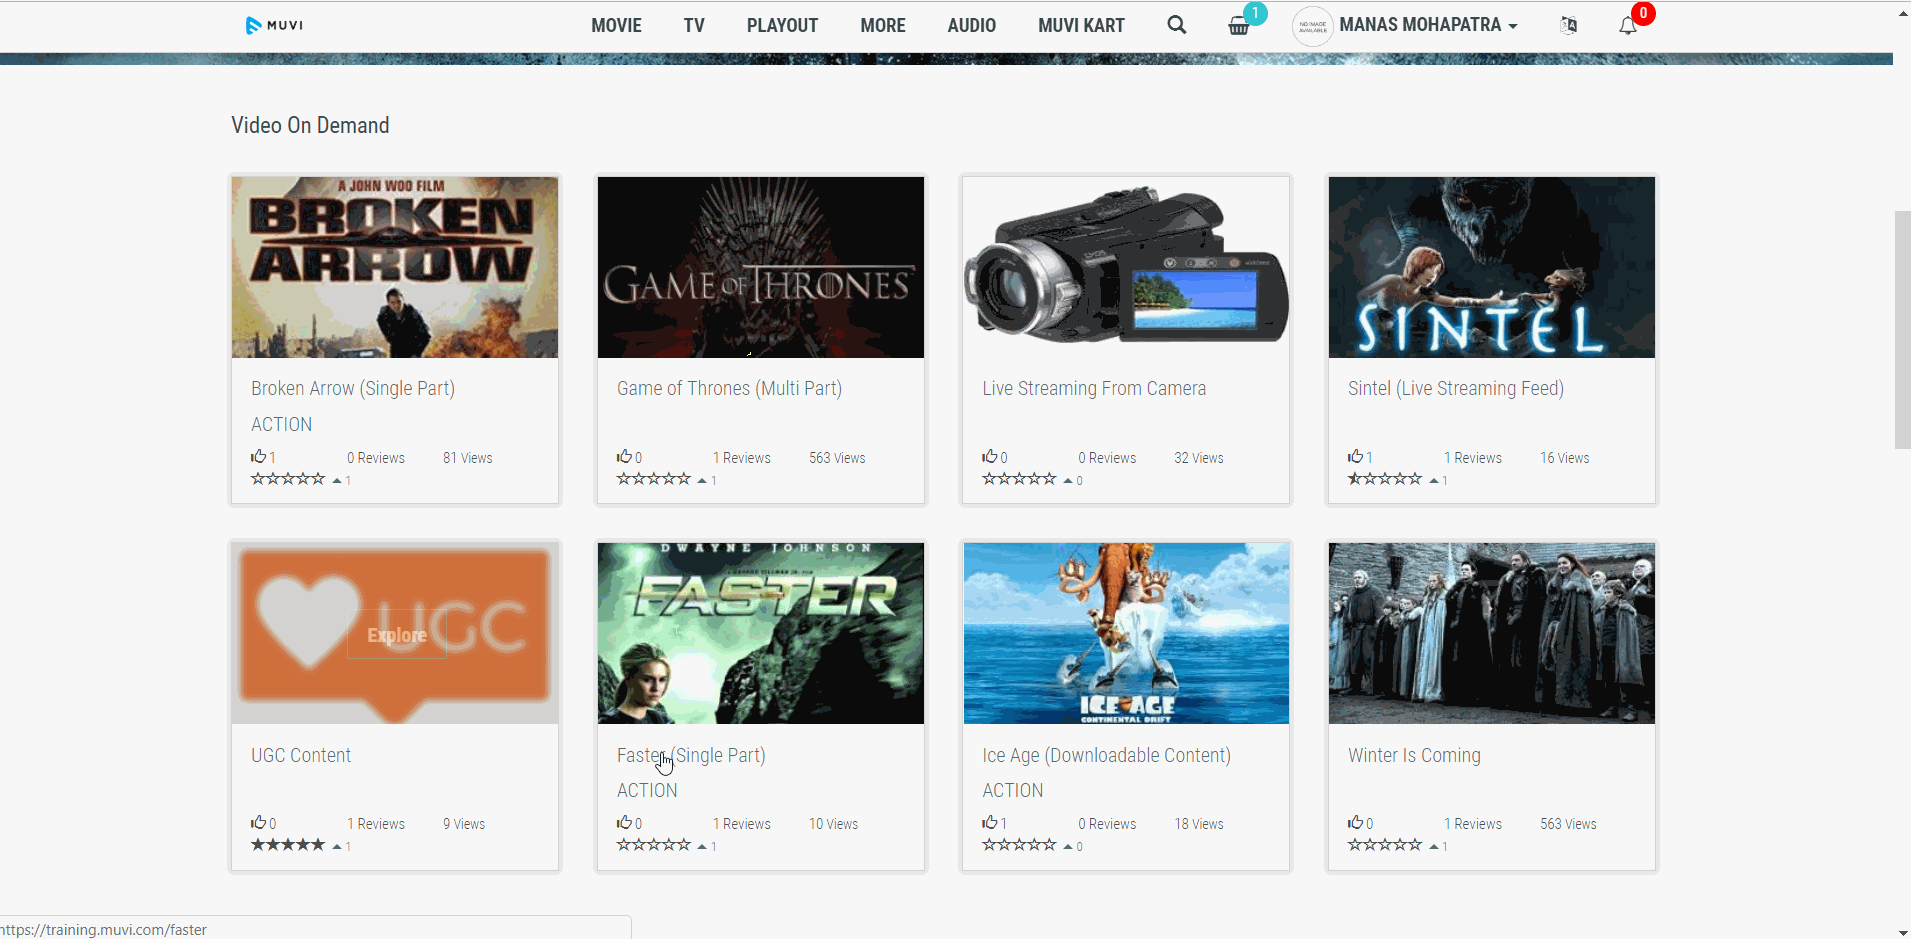Open the notifications bell icon
The width and height of the screenshot is (1911, 939).
click(1628, 25)
